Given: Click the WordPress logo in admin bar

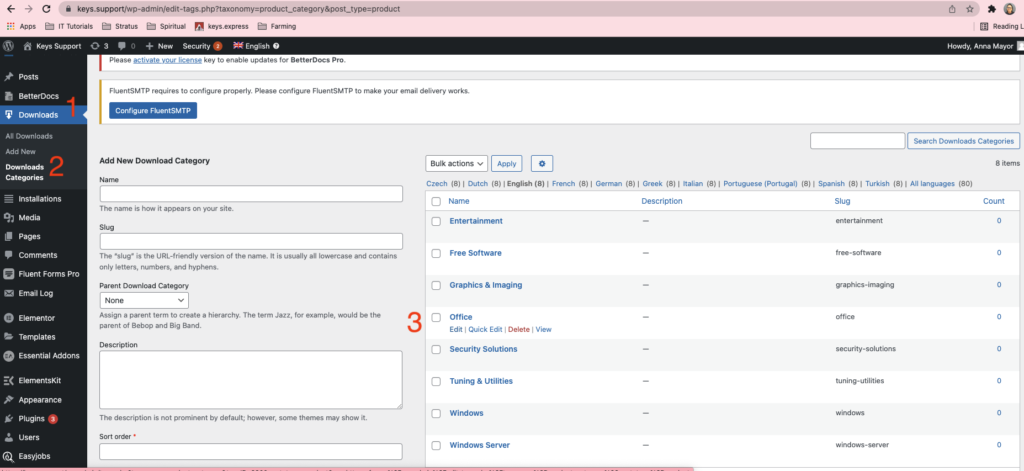Looking at the screenshot, I should [x=9, y=46].
